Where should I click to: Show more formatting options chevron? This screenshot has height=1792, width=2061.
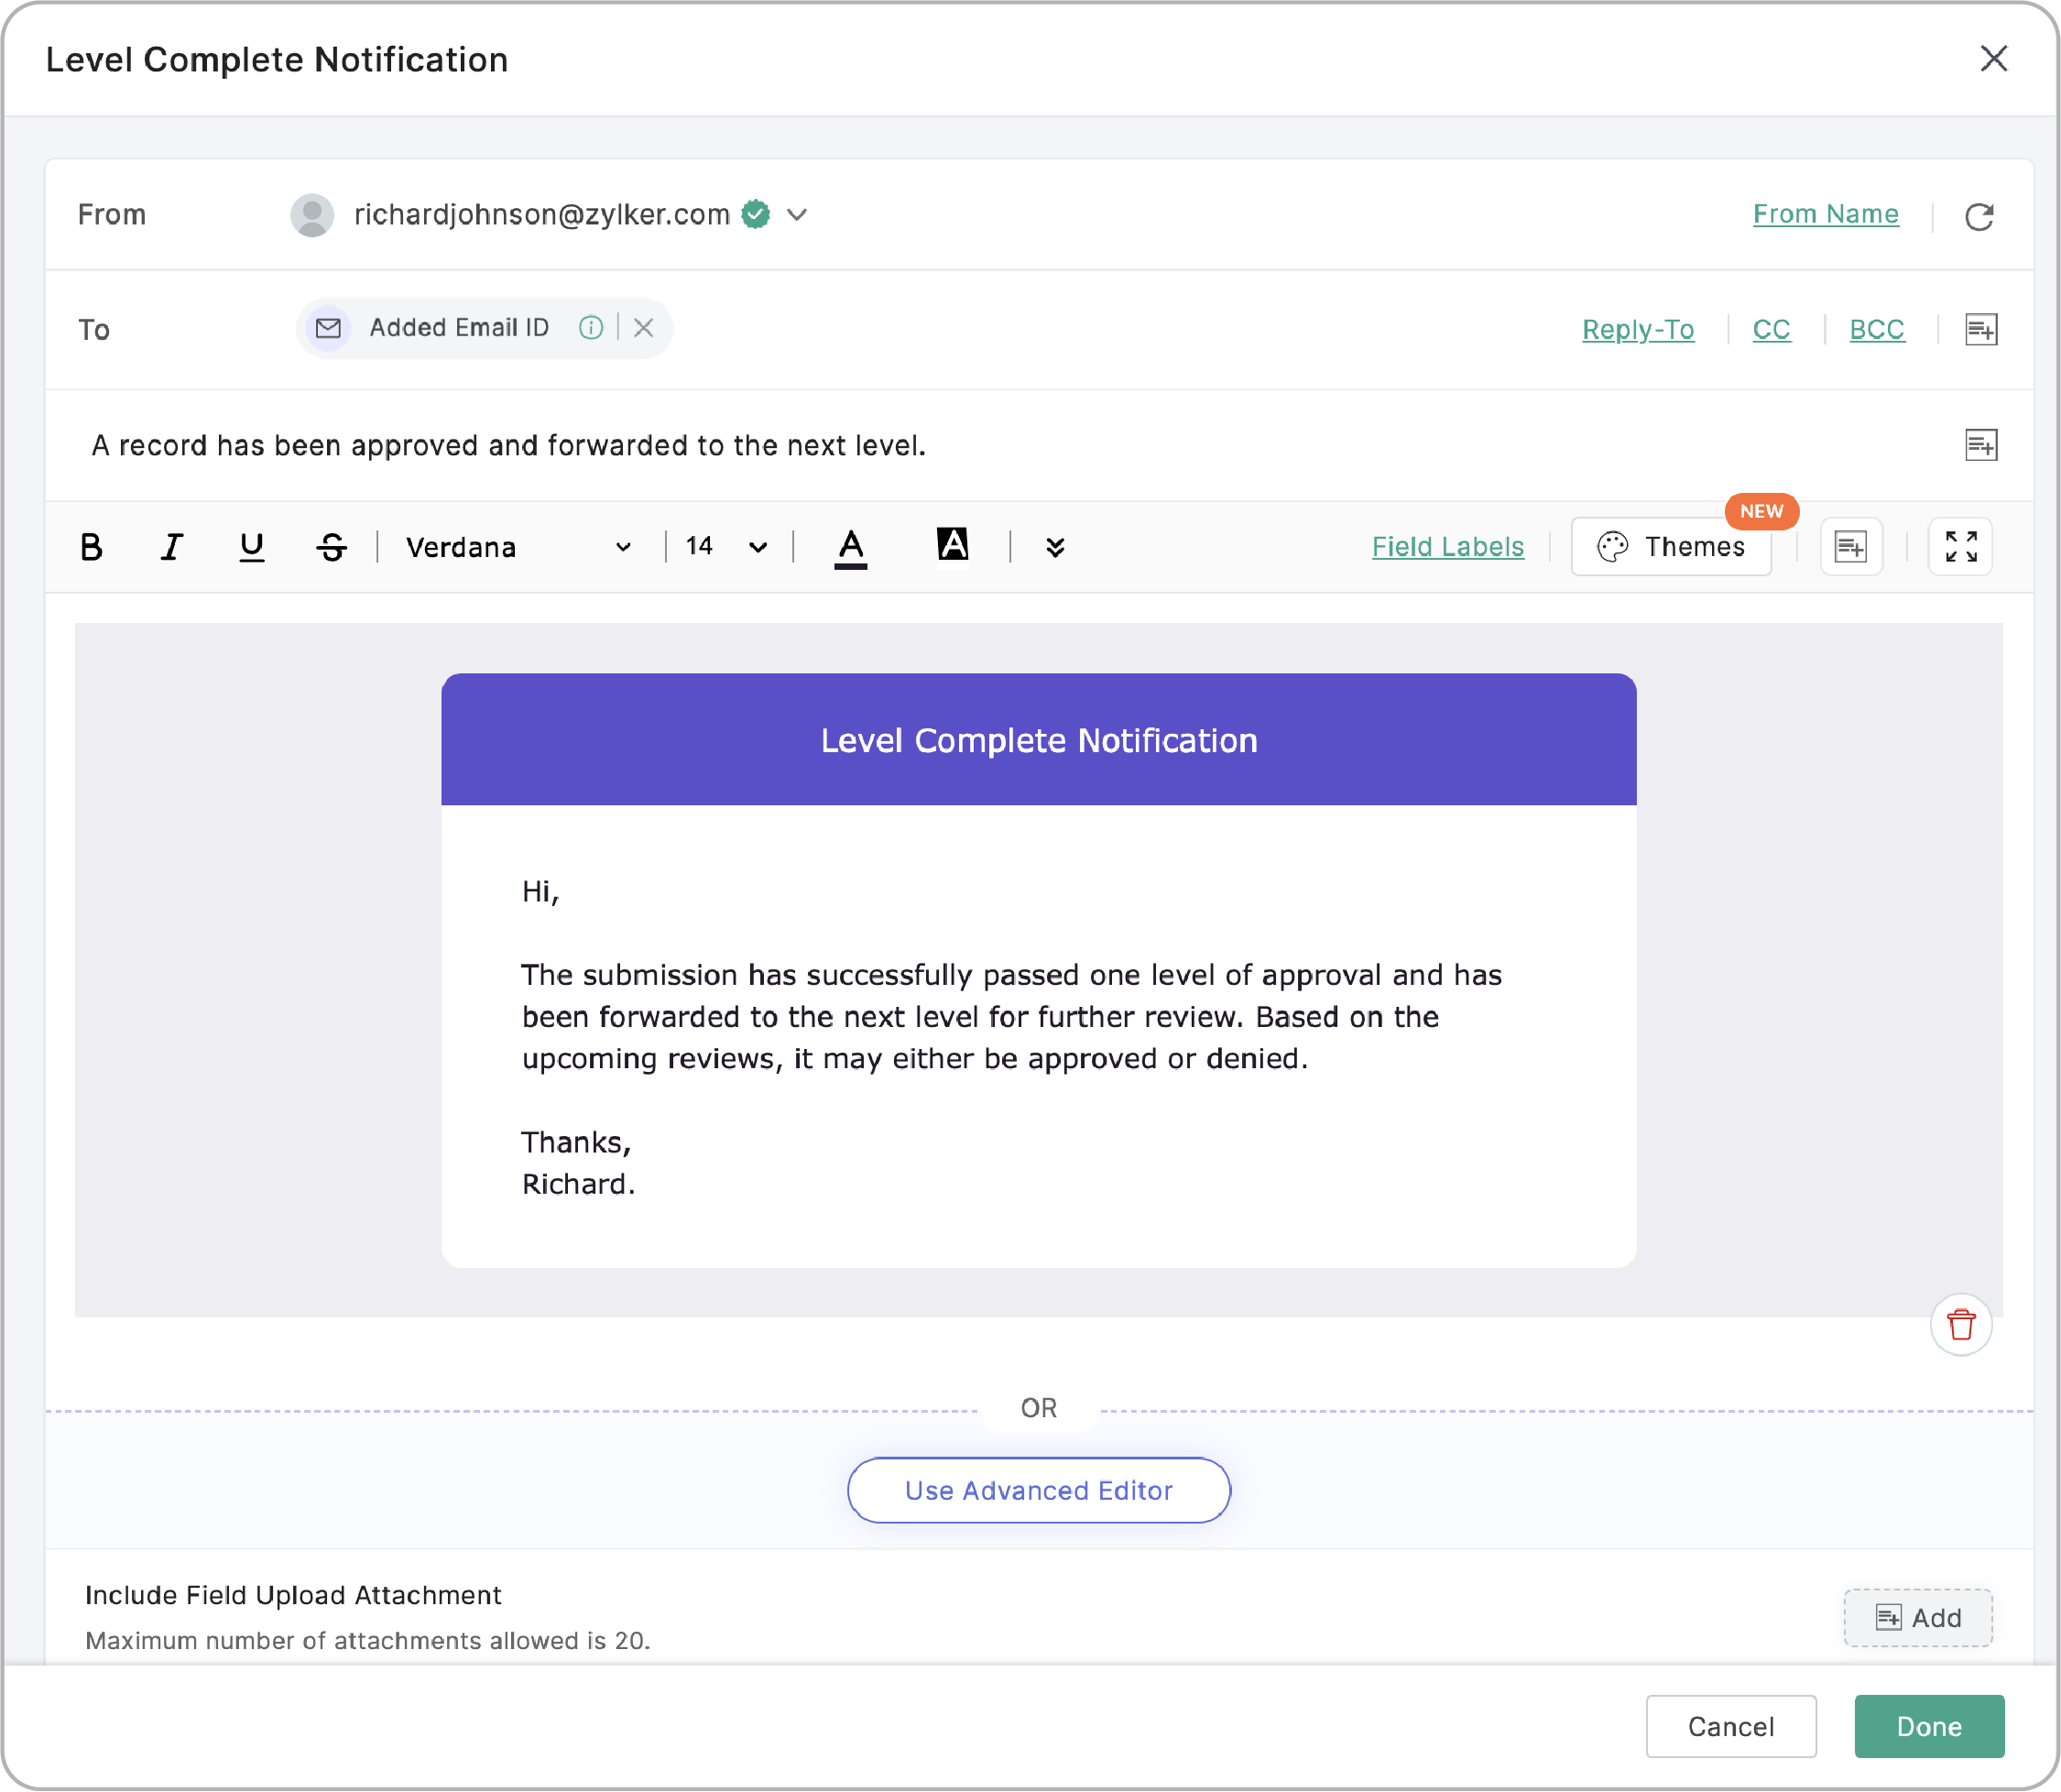(x=1055, y=547)
